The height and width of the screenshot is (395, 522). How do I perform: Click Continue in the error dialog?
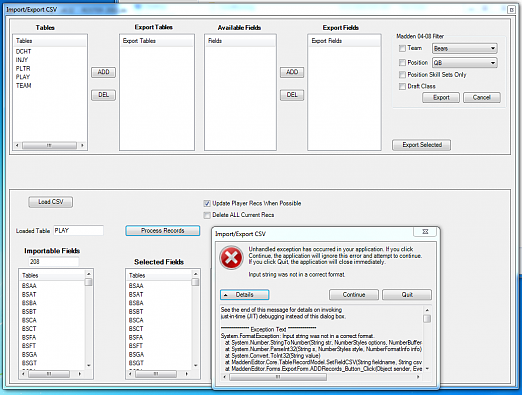354,295
